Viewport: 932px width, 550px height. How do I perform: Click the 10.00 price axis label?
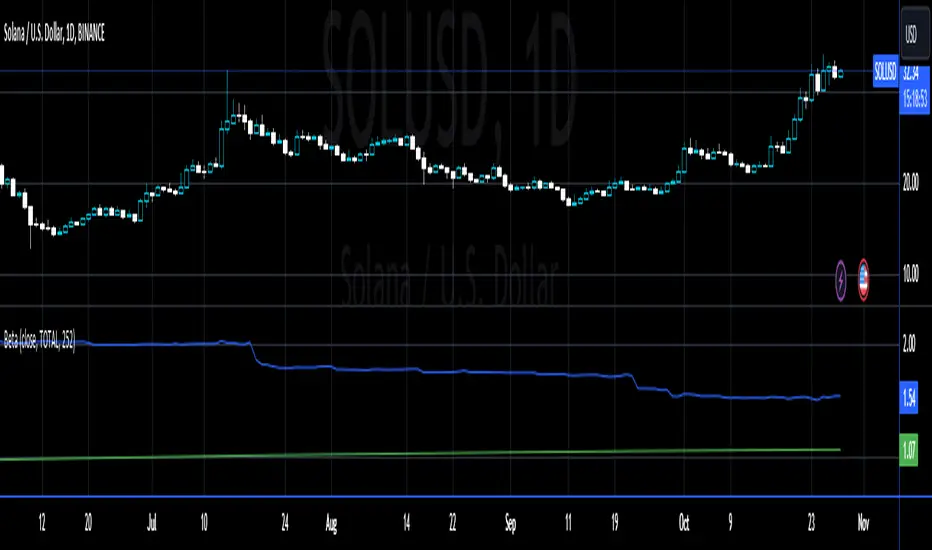tap(911, 275)
